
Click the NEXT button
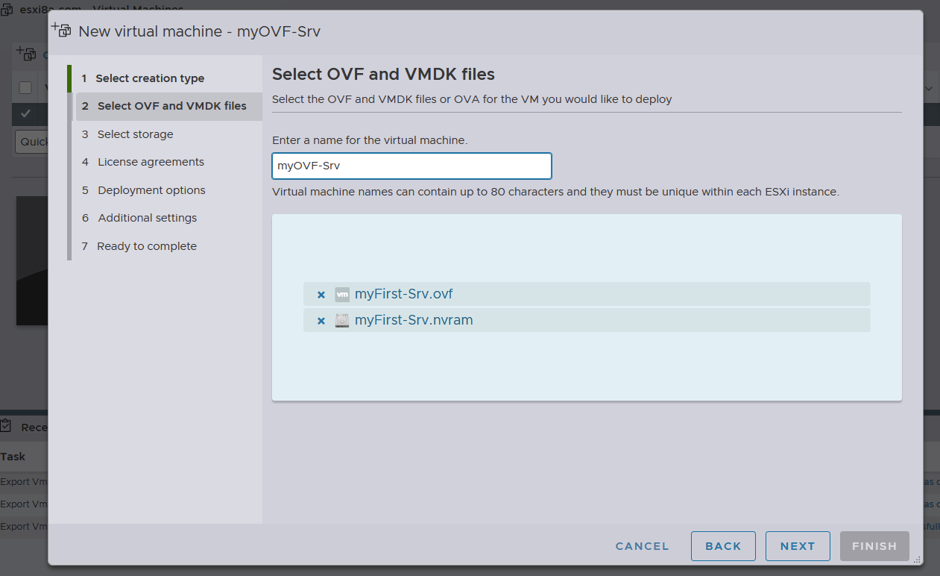(x=797, y=546)
